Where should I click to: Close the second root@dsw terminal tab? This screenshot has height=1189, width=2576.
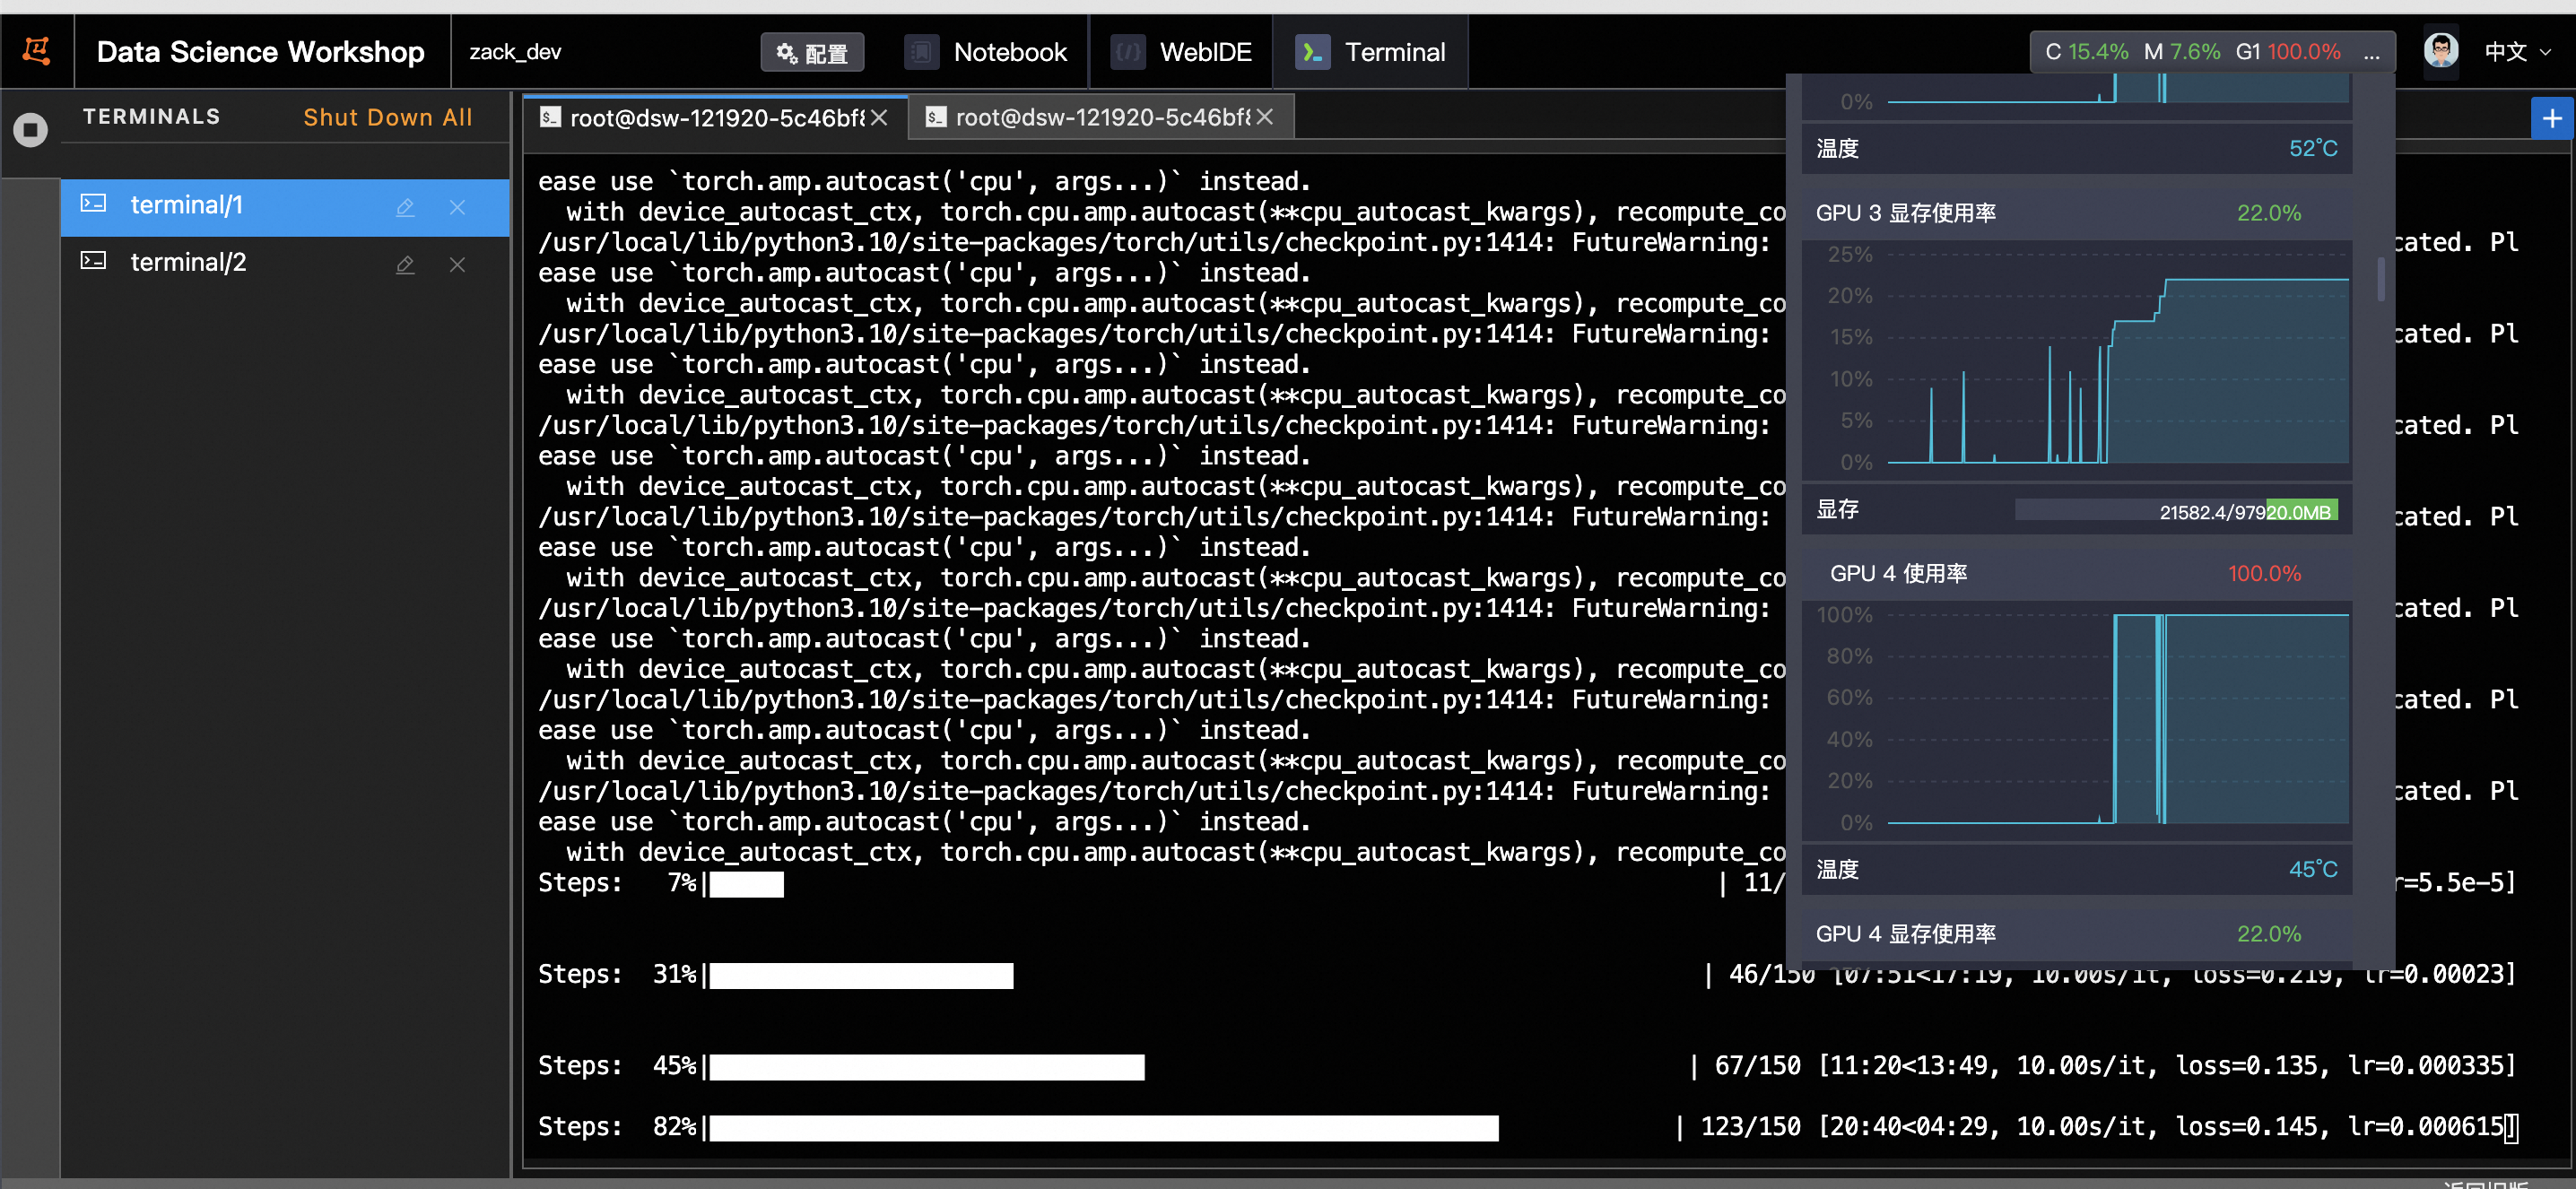point(1265,118)
